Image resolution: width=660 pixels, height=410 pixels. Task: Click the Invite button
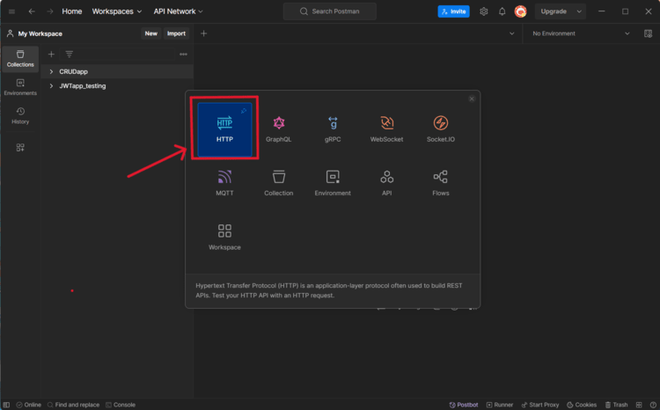[x=454, y=11]
